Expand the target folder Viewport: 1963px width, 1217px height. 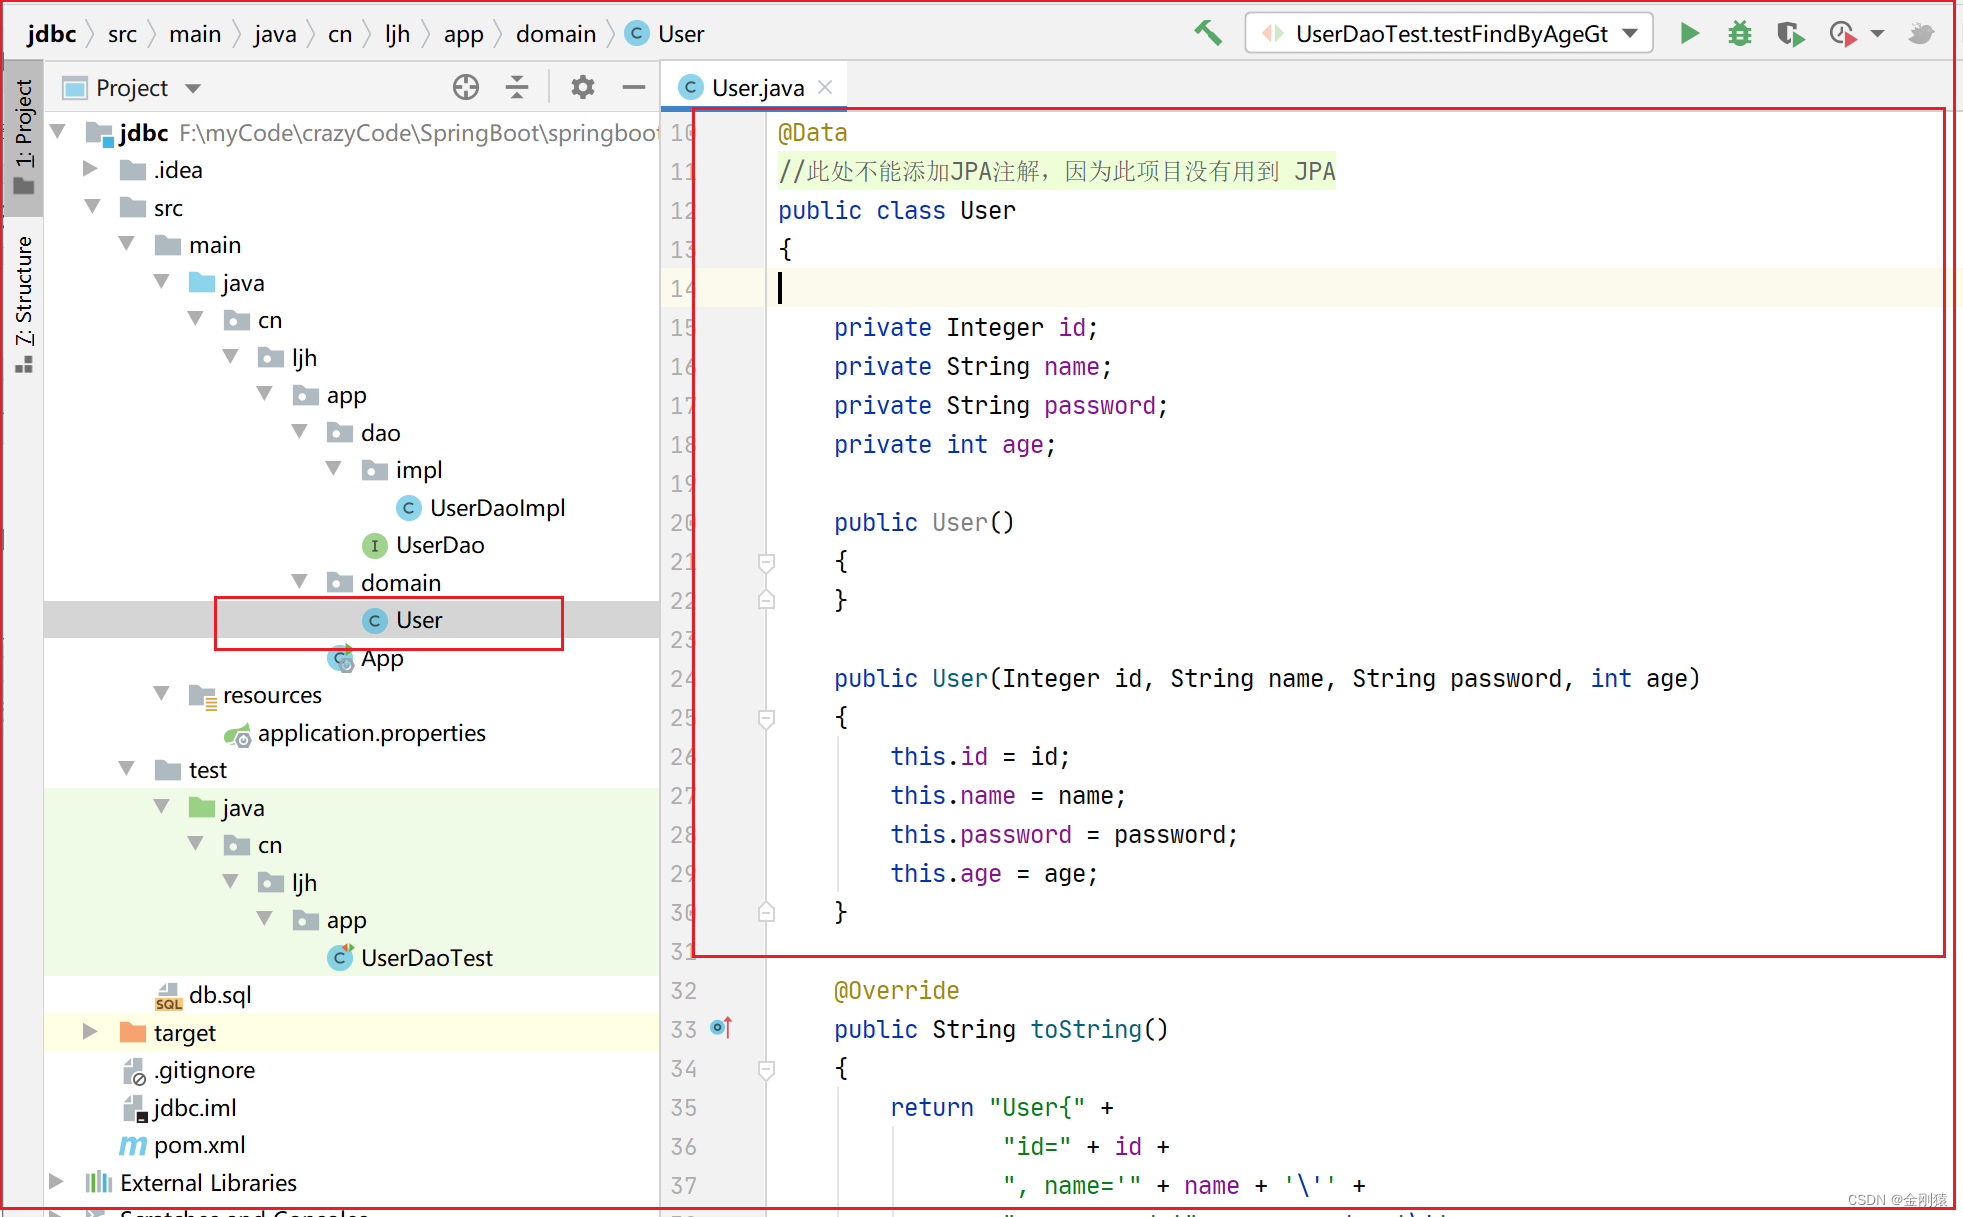point(91,1032)
